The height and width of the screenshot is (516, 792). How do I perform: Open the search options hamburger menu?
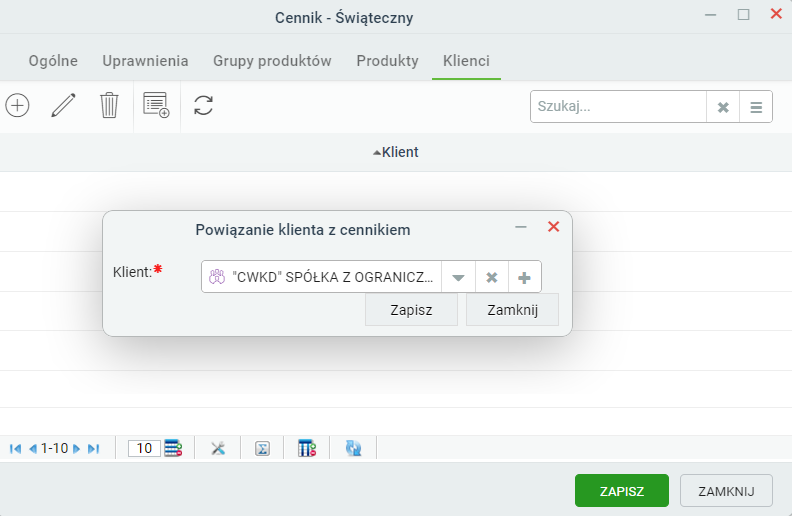[x=756, y=107]
